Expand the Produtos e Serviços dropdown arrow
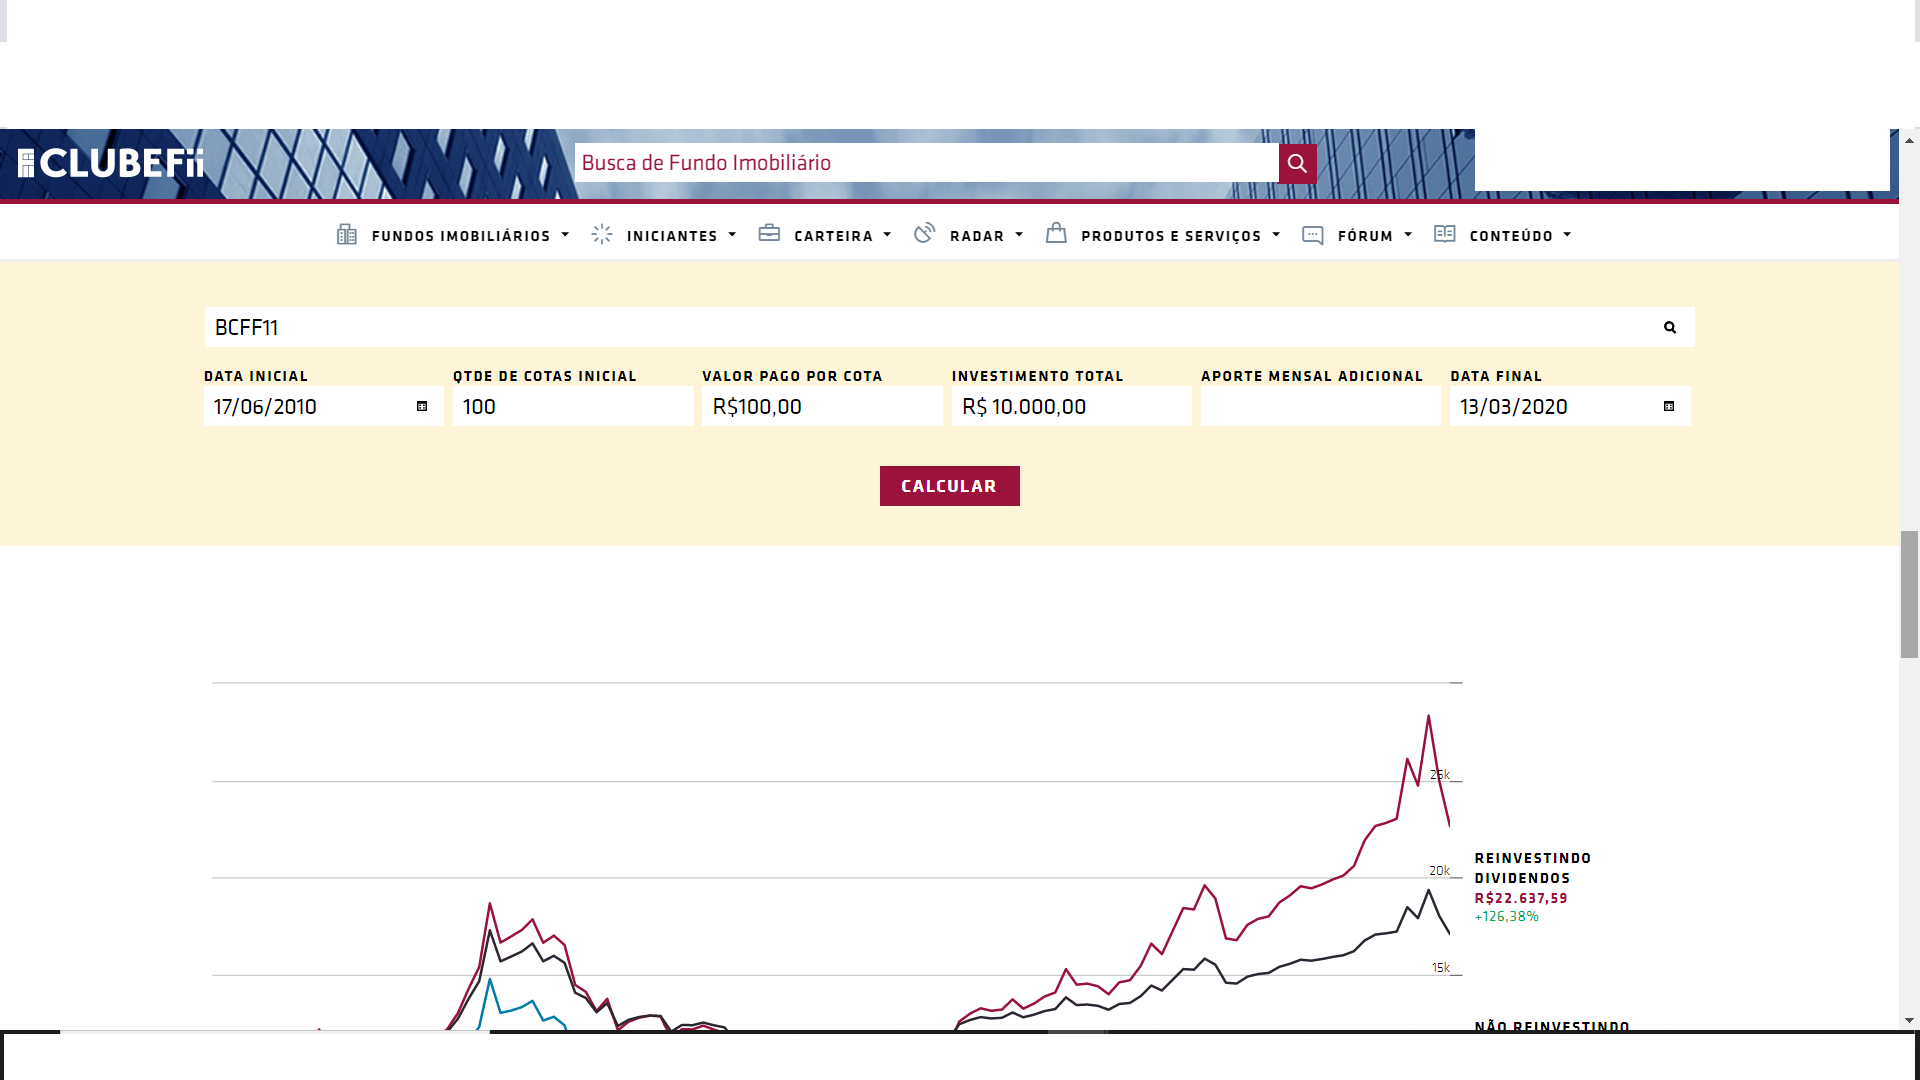 point(1276,235)
